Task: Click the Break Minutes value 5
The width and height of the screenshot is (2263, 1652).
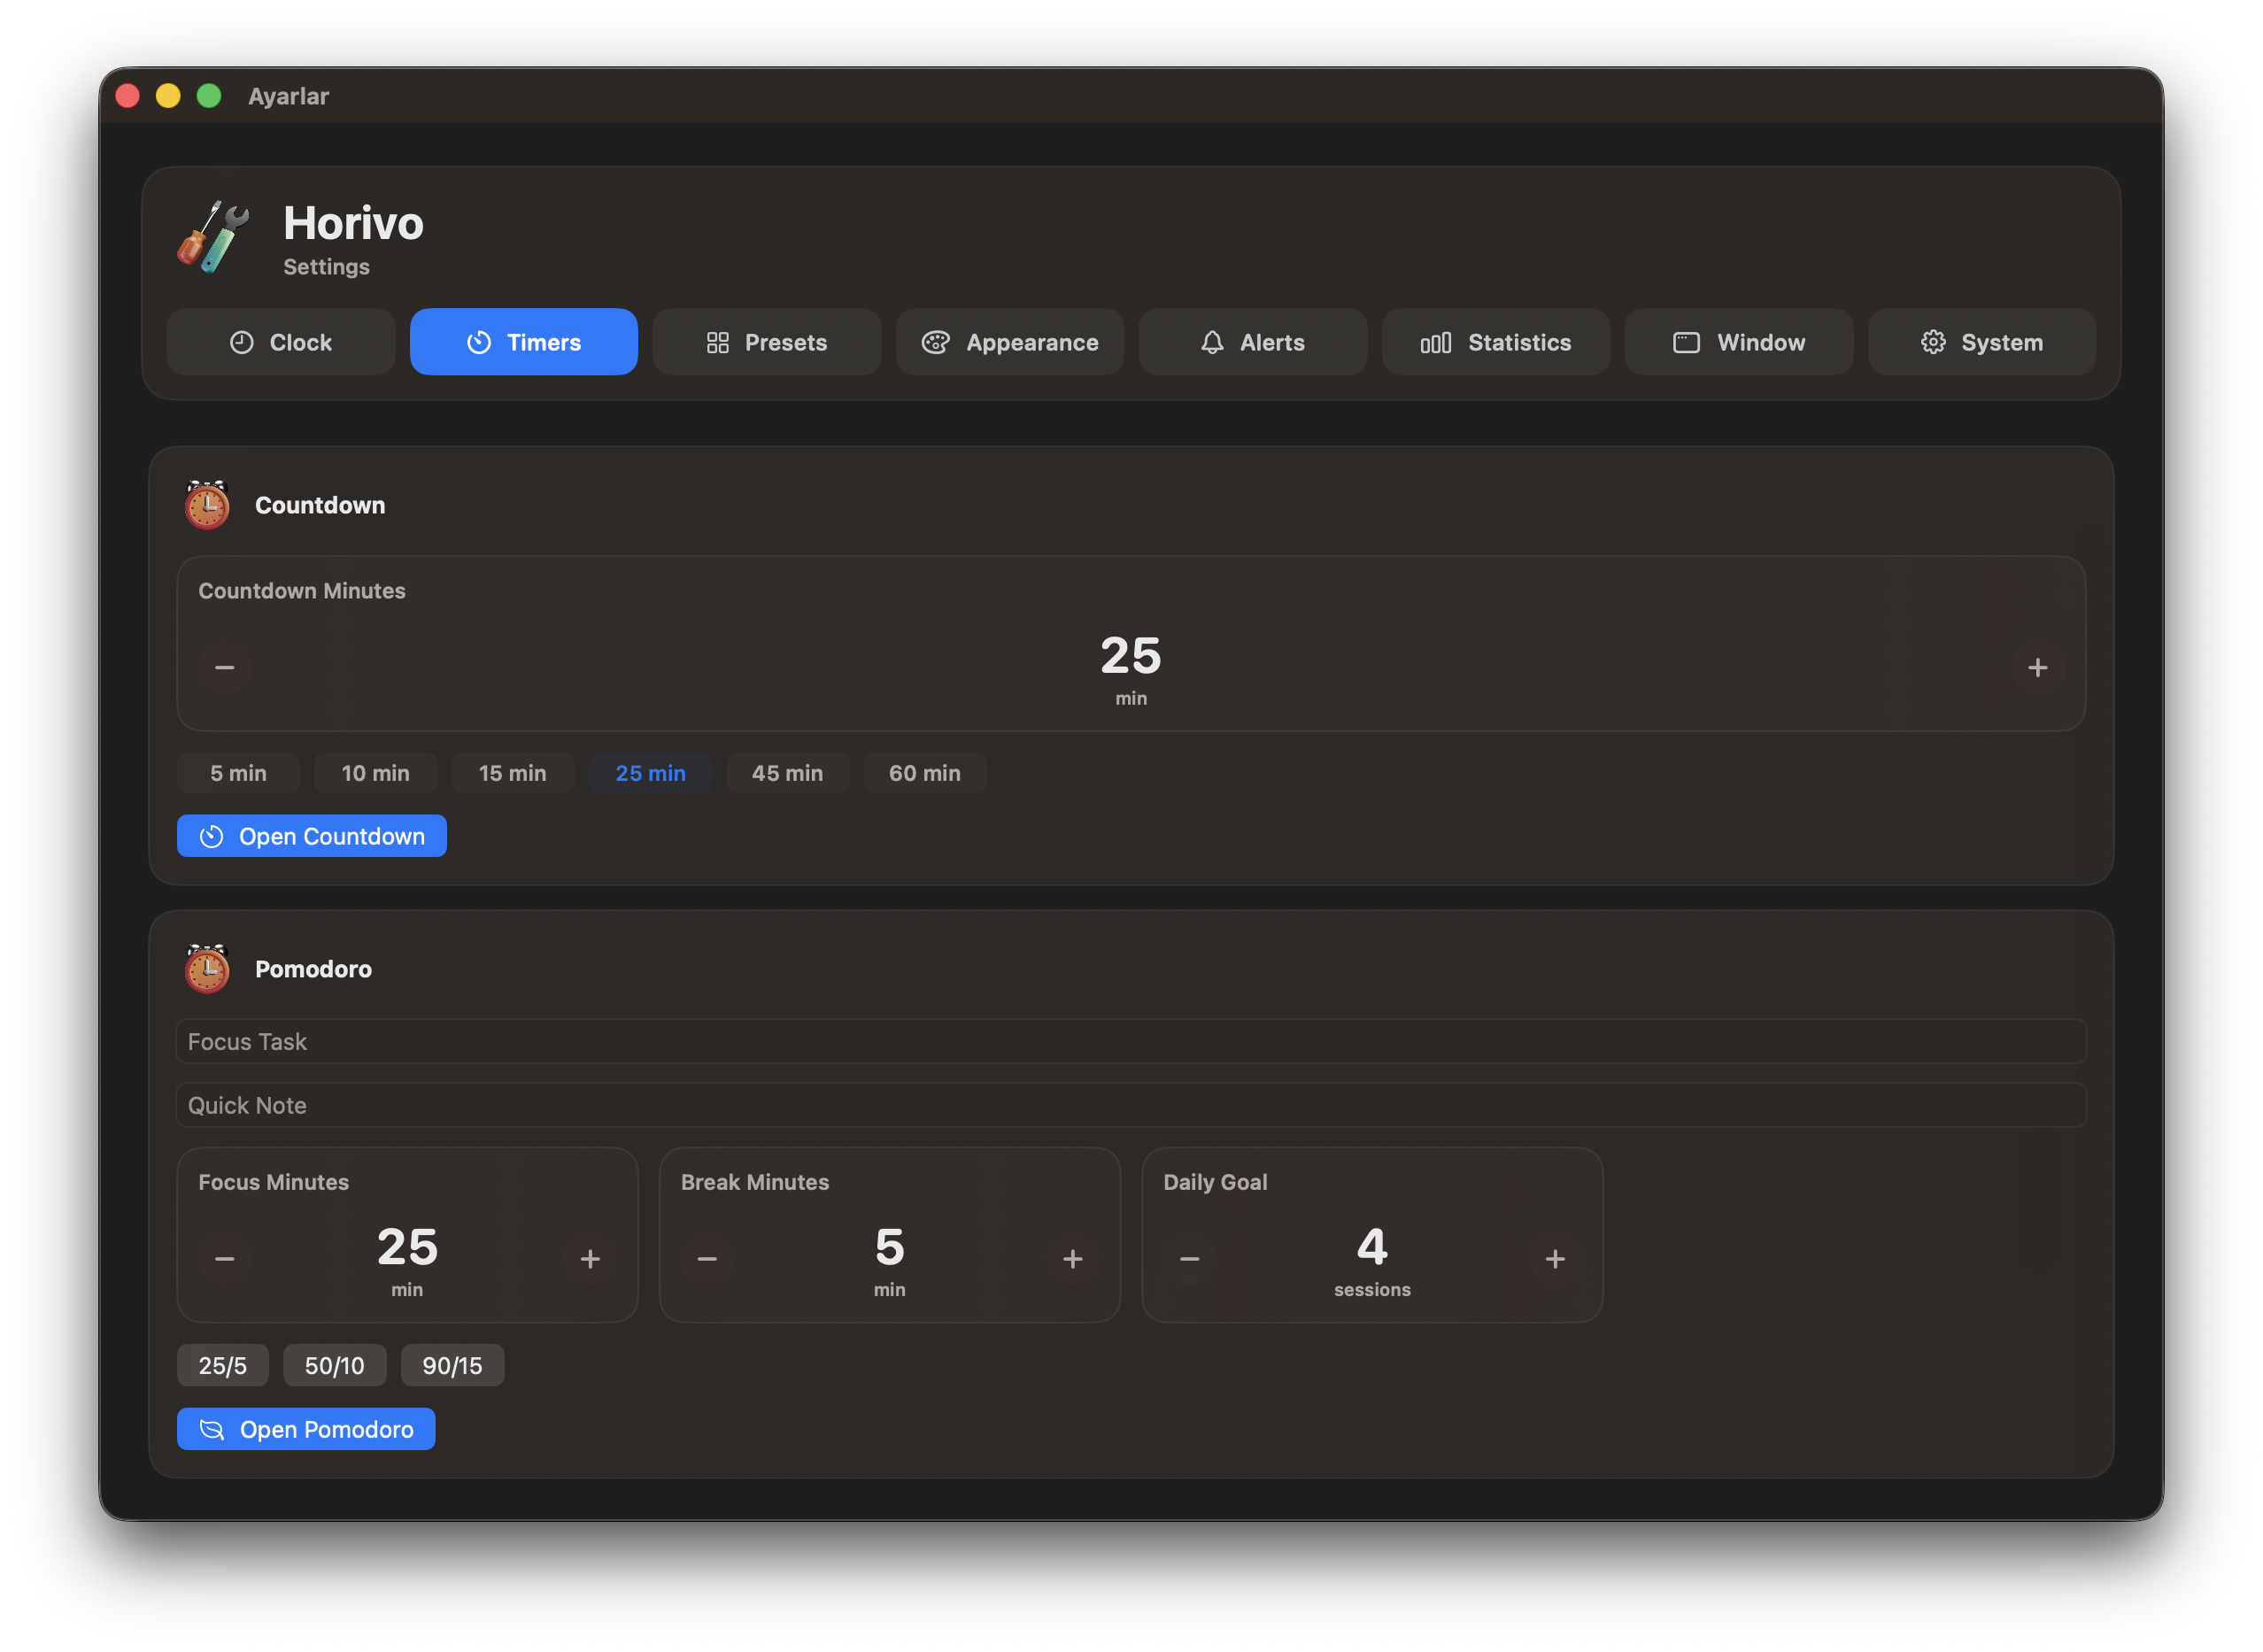Action: click(889, 1247)
